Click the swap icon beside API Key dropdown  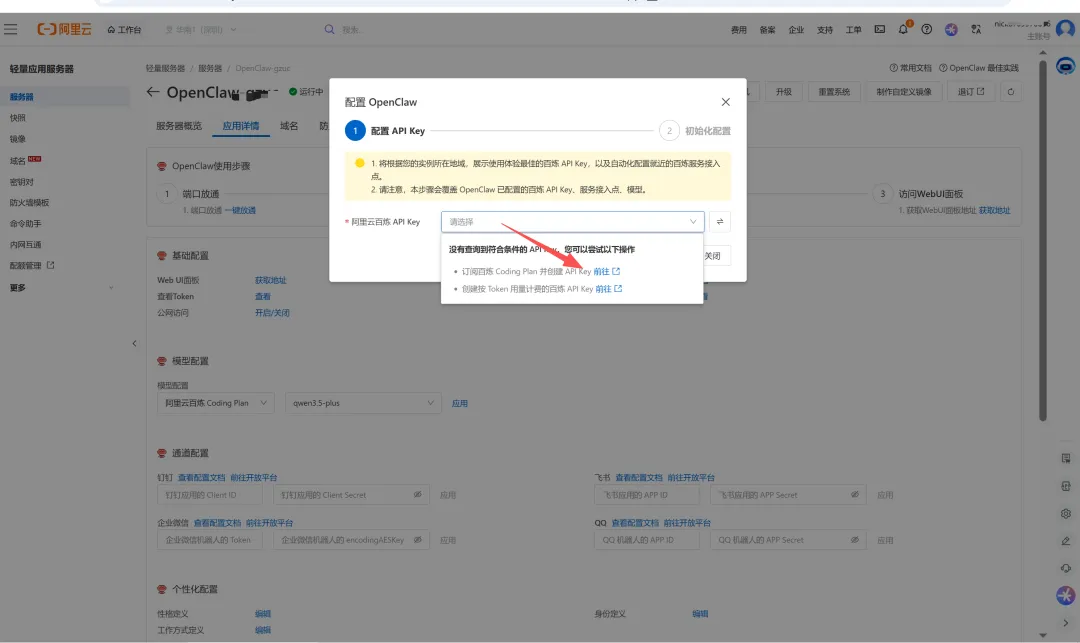point(720,222)
